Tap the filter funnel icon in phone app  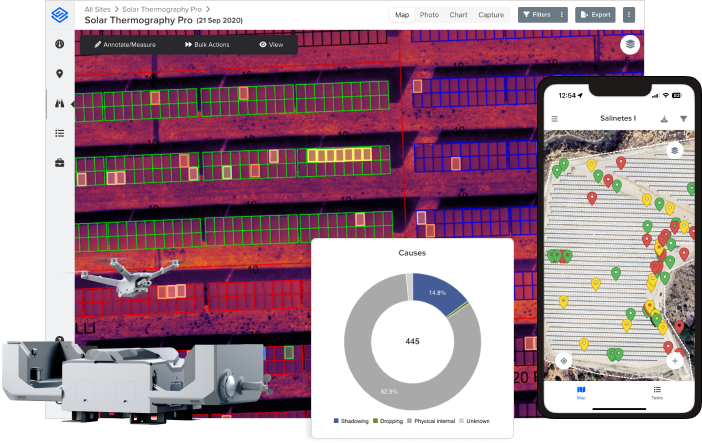click(x=683, y=119)
